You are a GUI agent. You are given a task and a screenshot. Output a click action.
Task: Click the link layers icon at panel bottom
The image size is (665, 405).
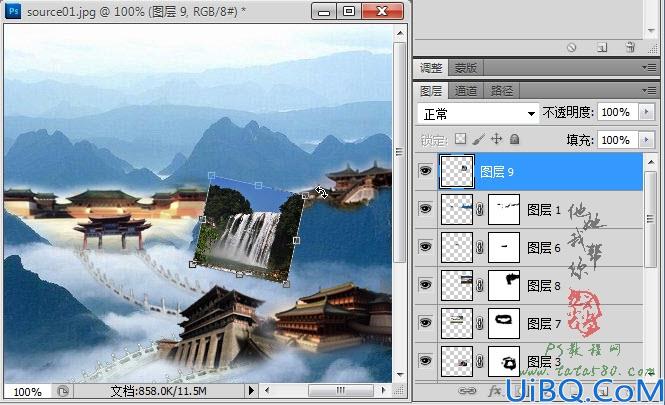pyautogui.click(x=467, y=391)
